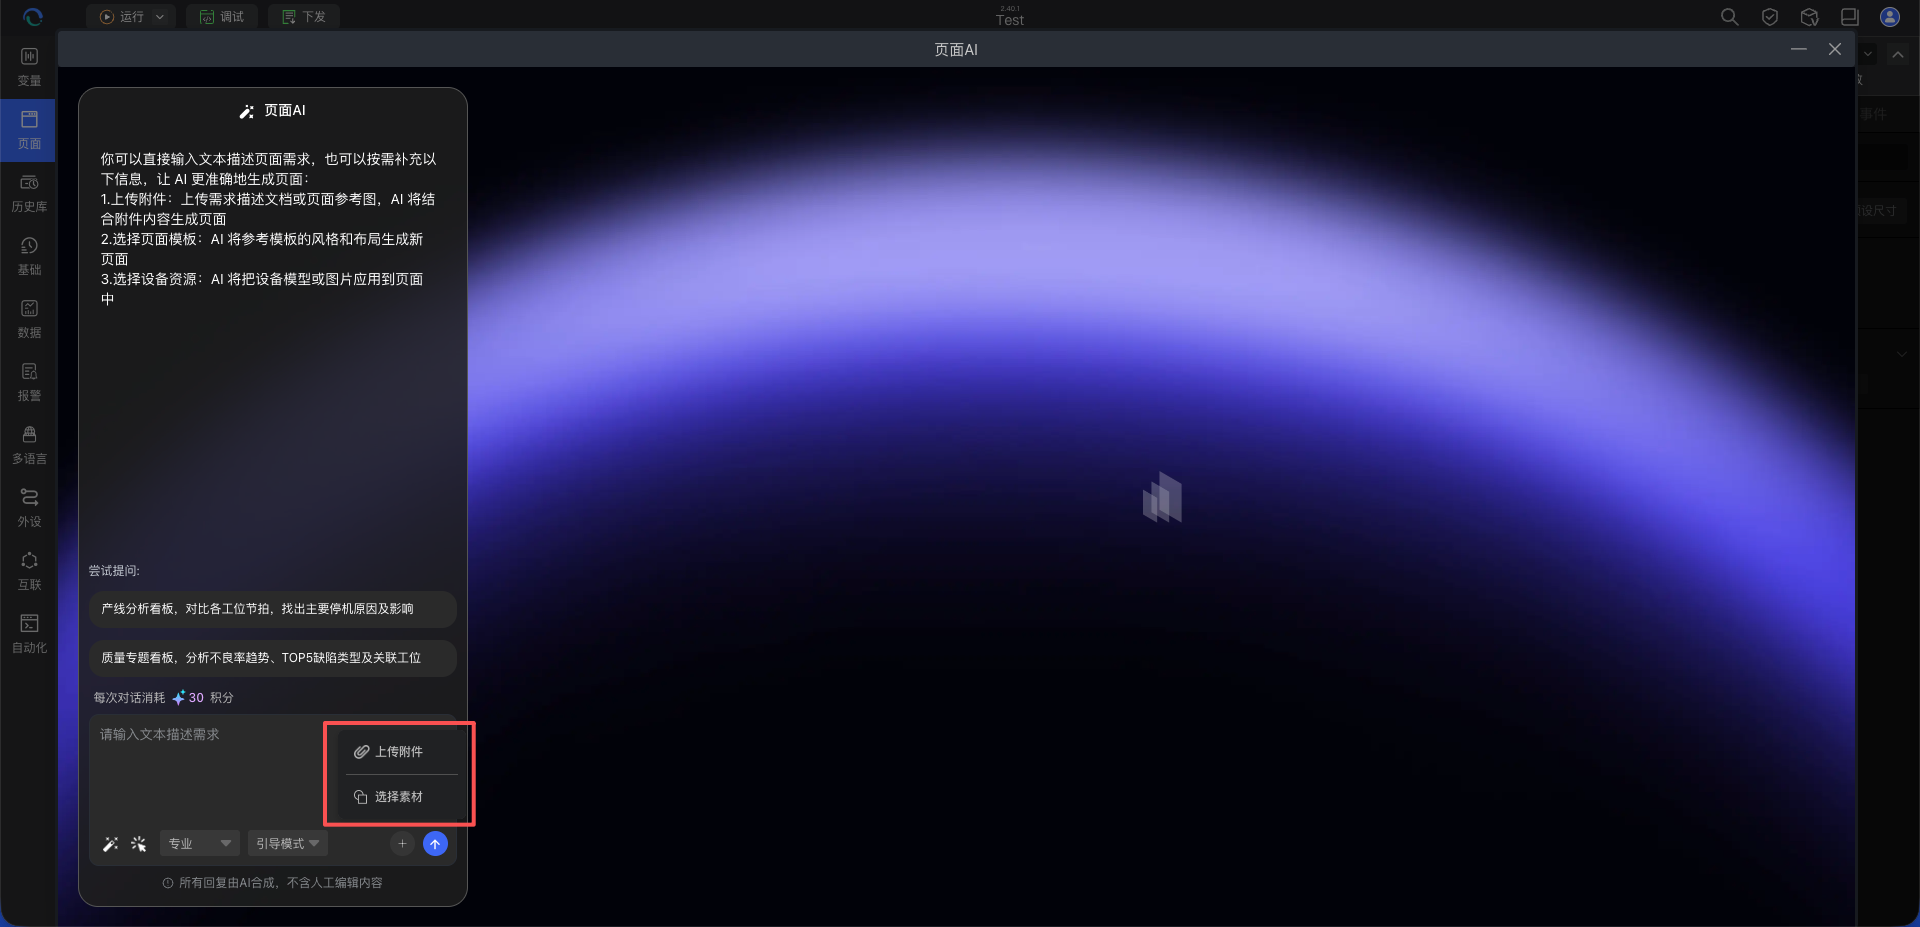
Task: Click the app logo in top-left corner
Action: 32,17
